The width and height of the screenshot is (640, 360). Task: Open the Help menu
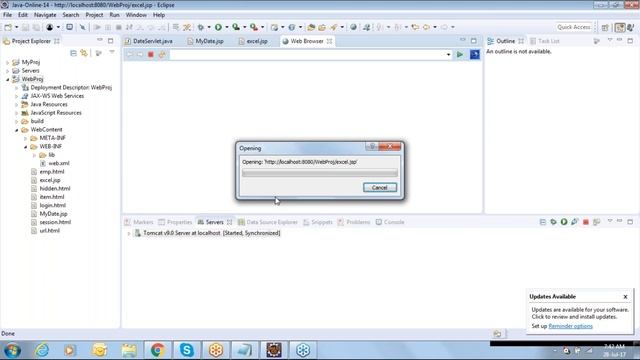tap(159, 15)
